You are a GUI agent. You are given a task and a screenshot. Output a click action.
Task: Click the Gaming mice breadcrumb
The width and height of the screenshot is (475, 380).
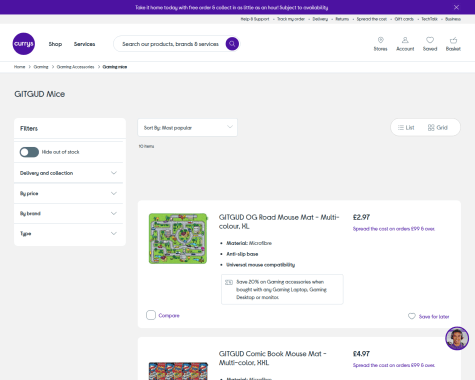(115, 67)
